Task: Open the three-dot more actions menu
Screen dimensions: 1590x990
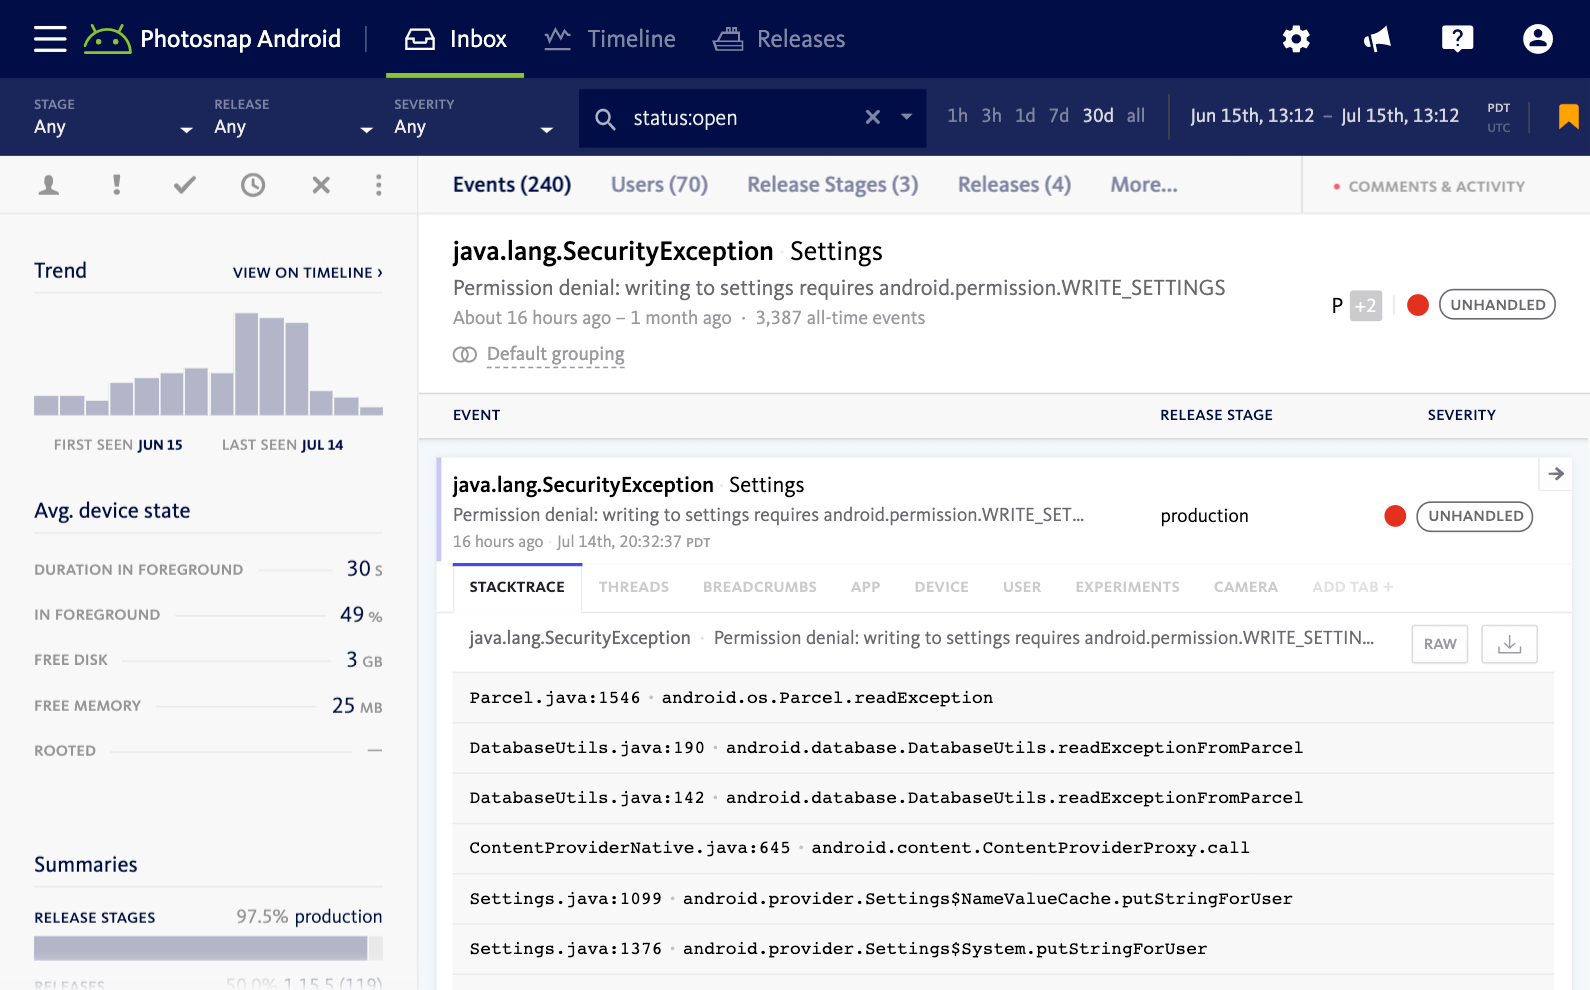Action: [378, 185]
